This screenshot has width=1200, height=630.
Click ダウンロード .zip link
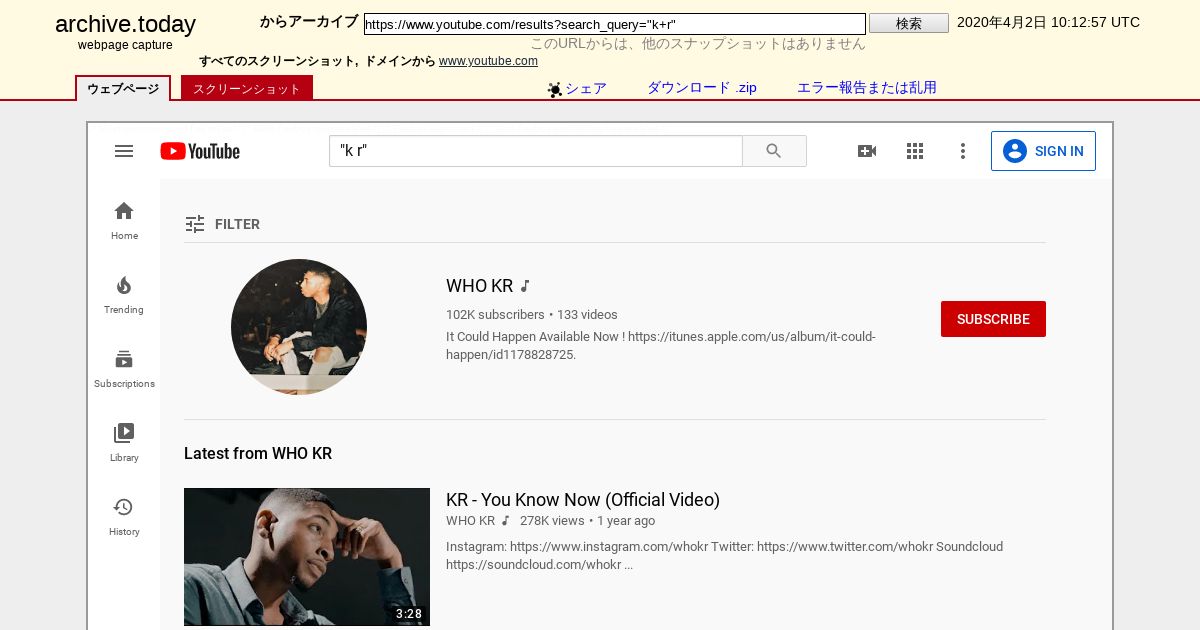pyautogui.click(x=702, y=88)
